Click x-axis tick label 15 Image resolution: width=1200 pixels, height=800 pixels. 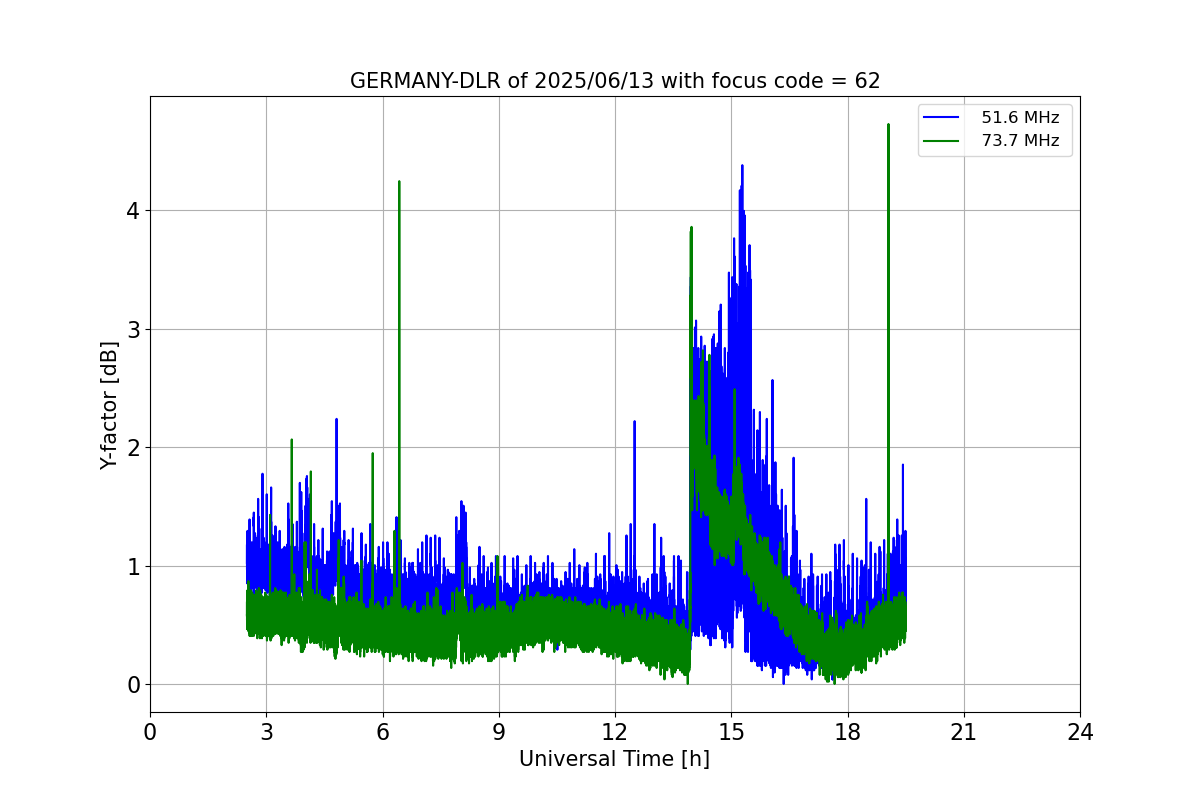coord(731,732)
